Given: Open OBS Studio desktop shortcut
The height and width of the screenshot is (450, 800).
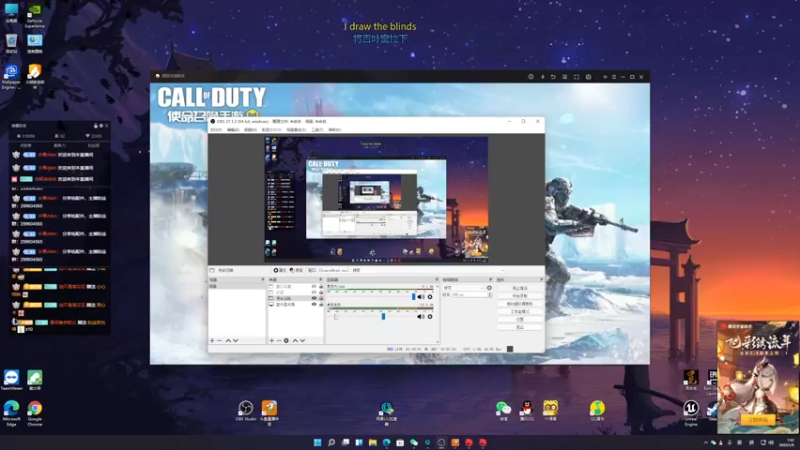Looking at the screenshot, I should pyautogui.click(x=245, y=411).
